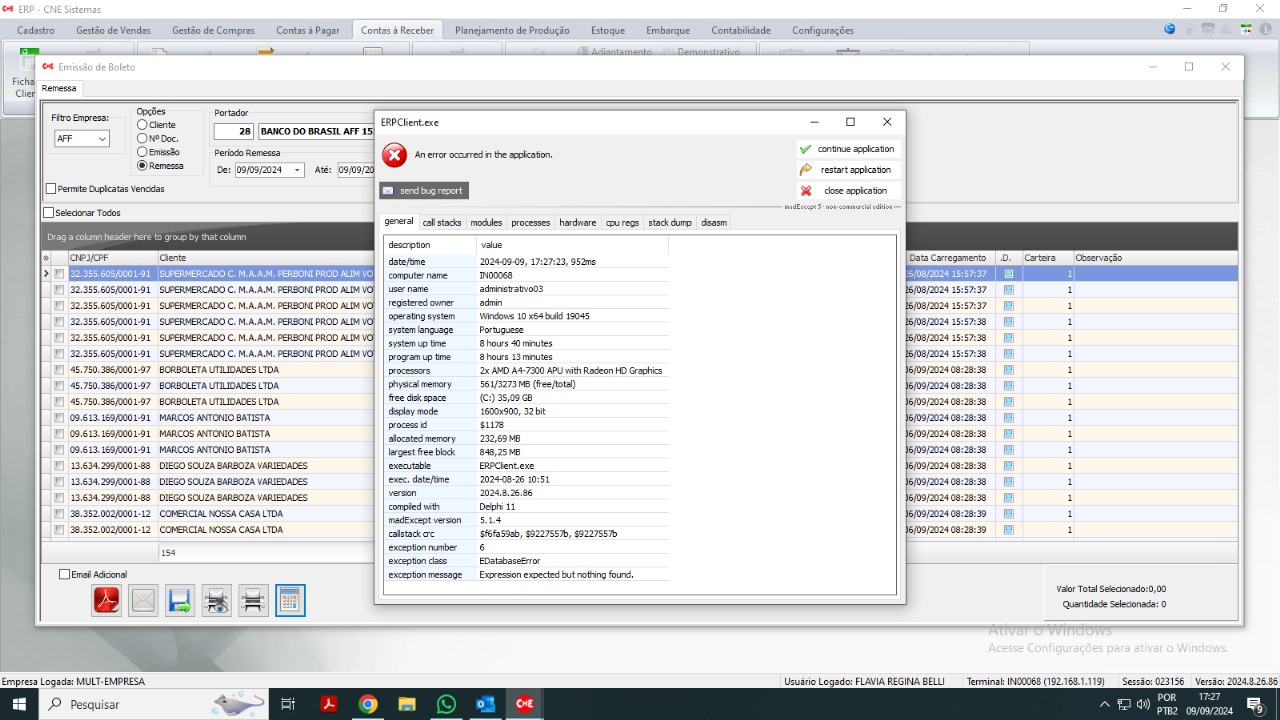Screen dimensions: 1280x720
Task: Open the hardware tab in error dialog
Action: (577, 223)
